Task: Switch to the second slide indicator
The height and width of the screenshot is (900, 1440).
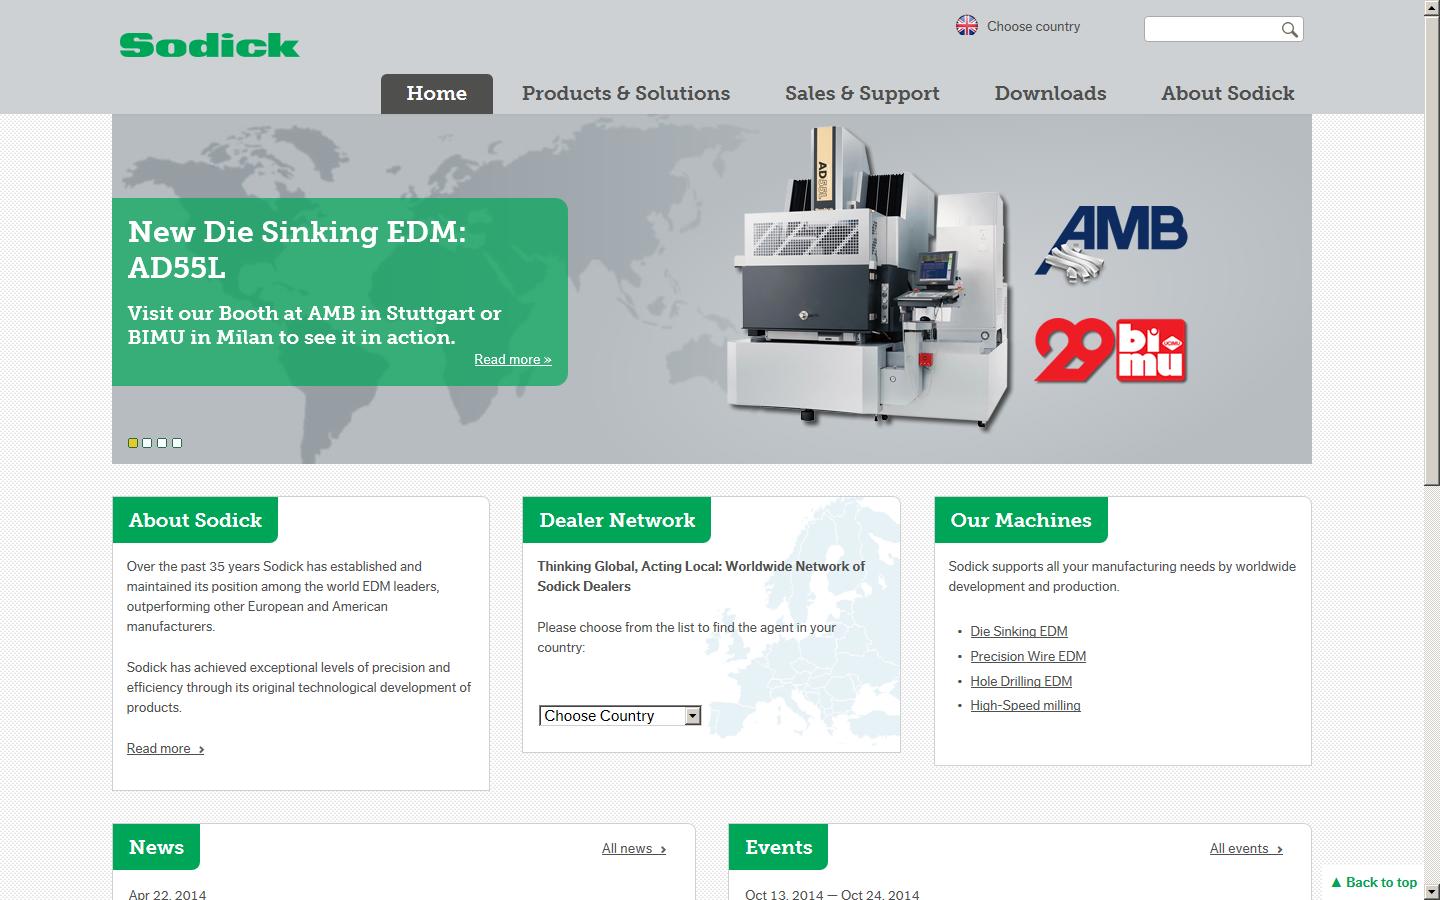Action: pyautogui.click(x=148, y=443)
